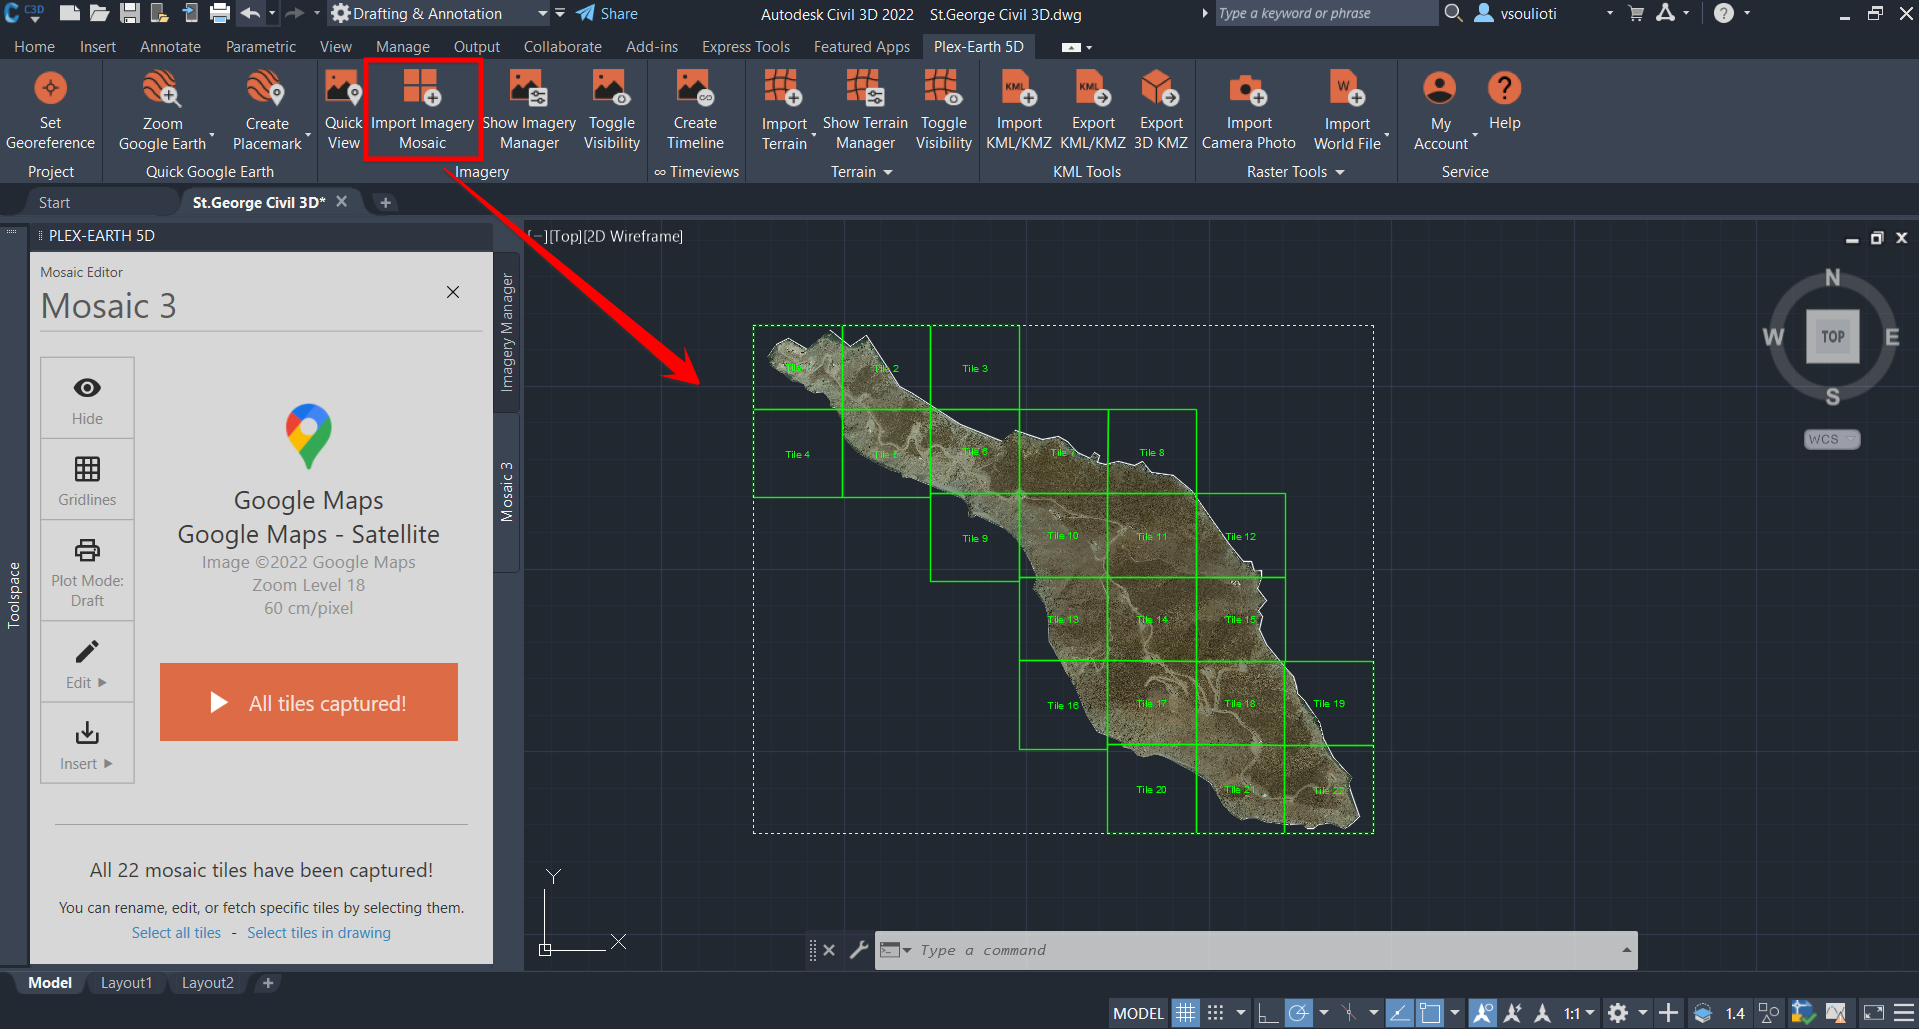This screenshot has width=1919, height=1029.
Task: Click TOP face on ViewCube
Action: point(1832,337)
